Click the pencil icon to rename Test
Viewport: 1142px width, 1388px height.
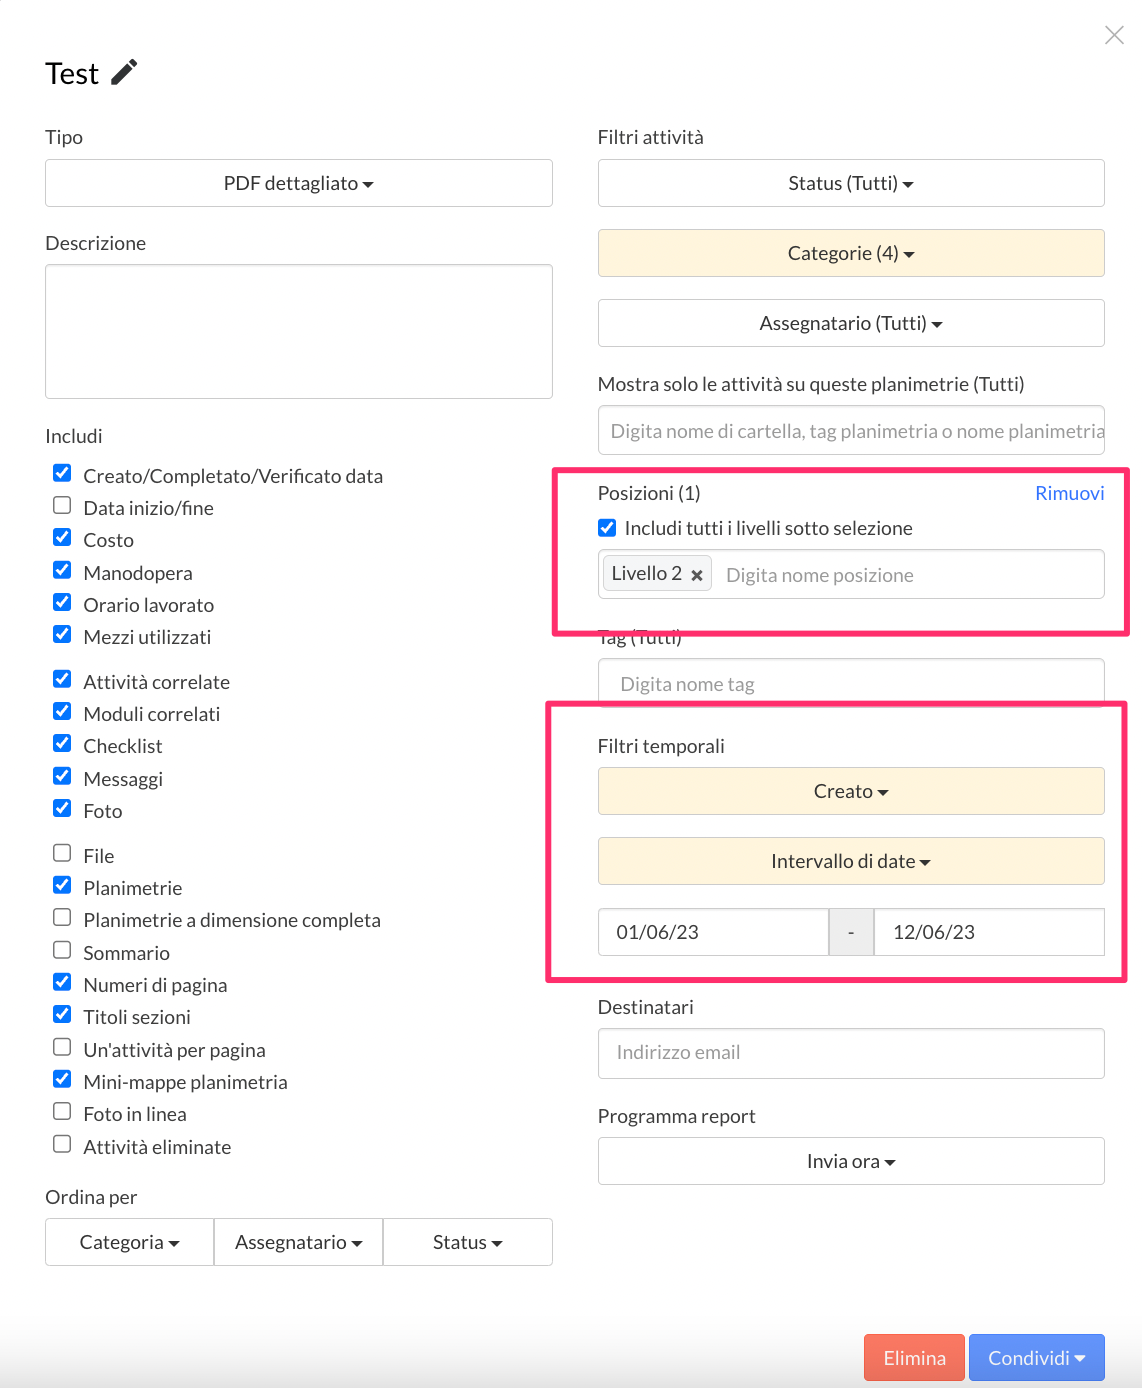point(124,73)
